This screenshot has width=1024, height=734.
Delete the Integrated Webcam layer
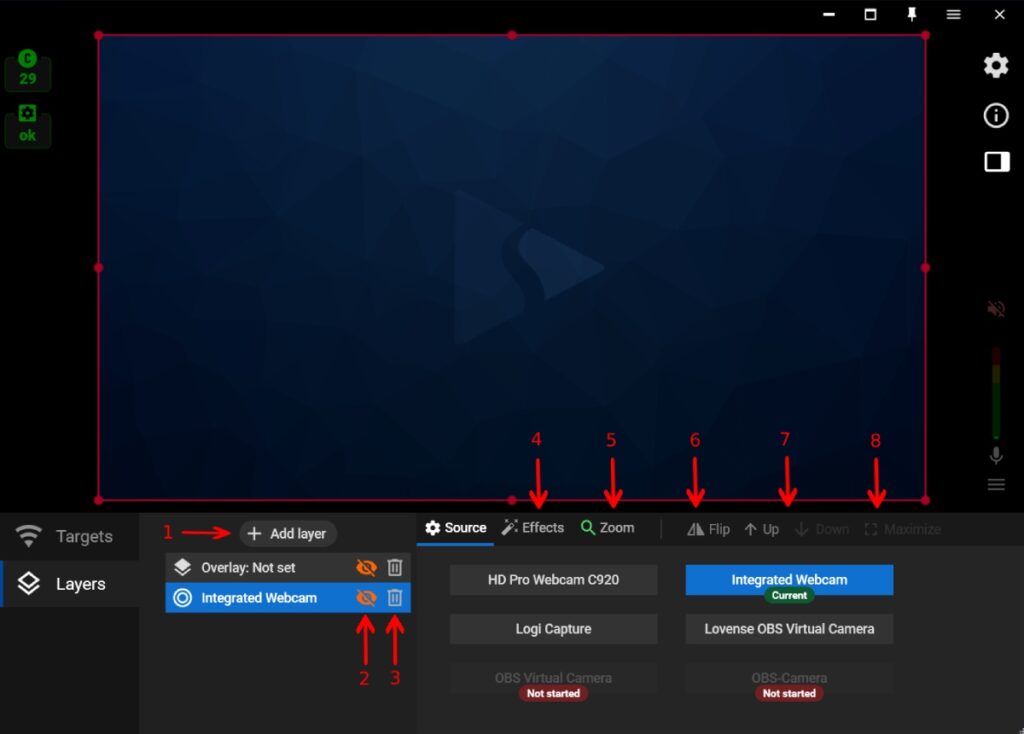click(395, 598)
